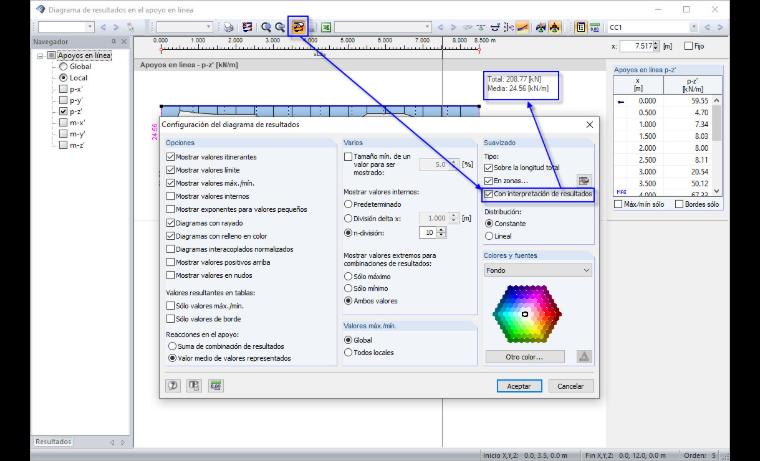This screenshot has width=760, height=461.
Task: Increase x position stepper value
Action: tap(656, 44)
